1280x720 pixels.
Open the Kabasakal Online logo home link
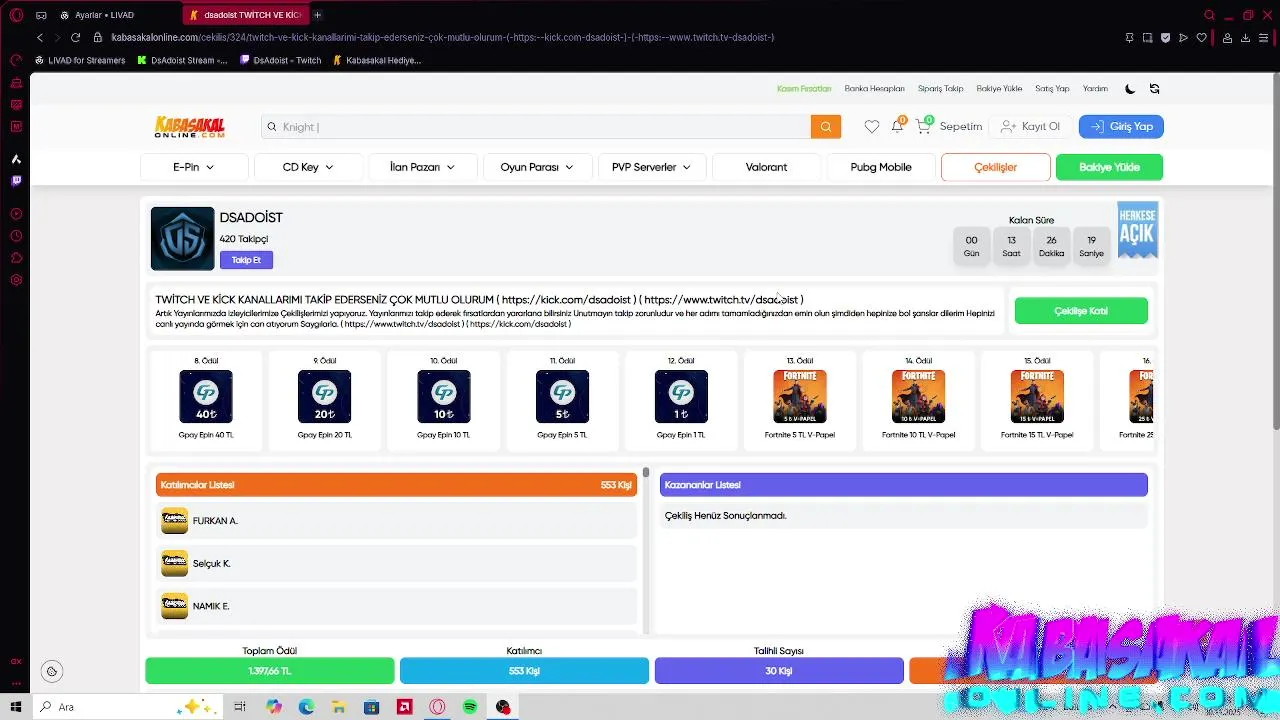pos(190,127)
